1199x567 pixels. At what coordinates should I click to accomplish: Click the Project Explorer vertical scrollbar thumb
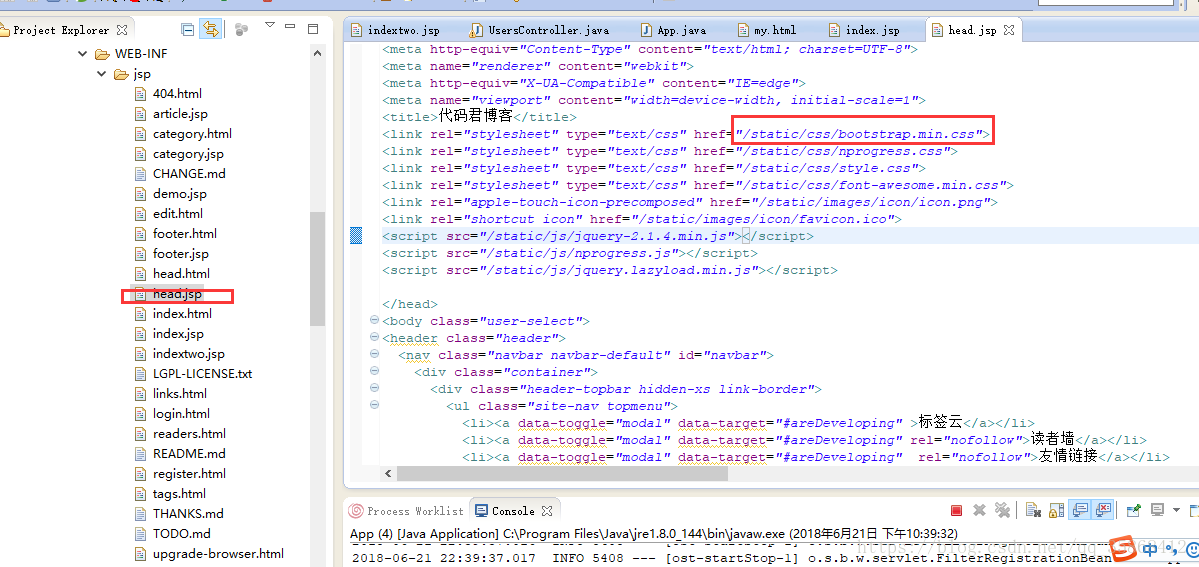click(317, 269)
